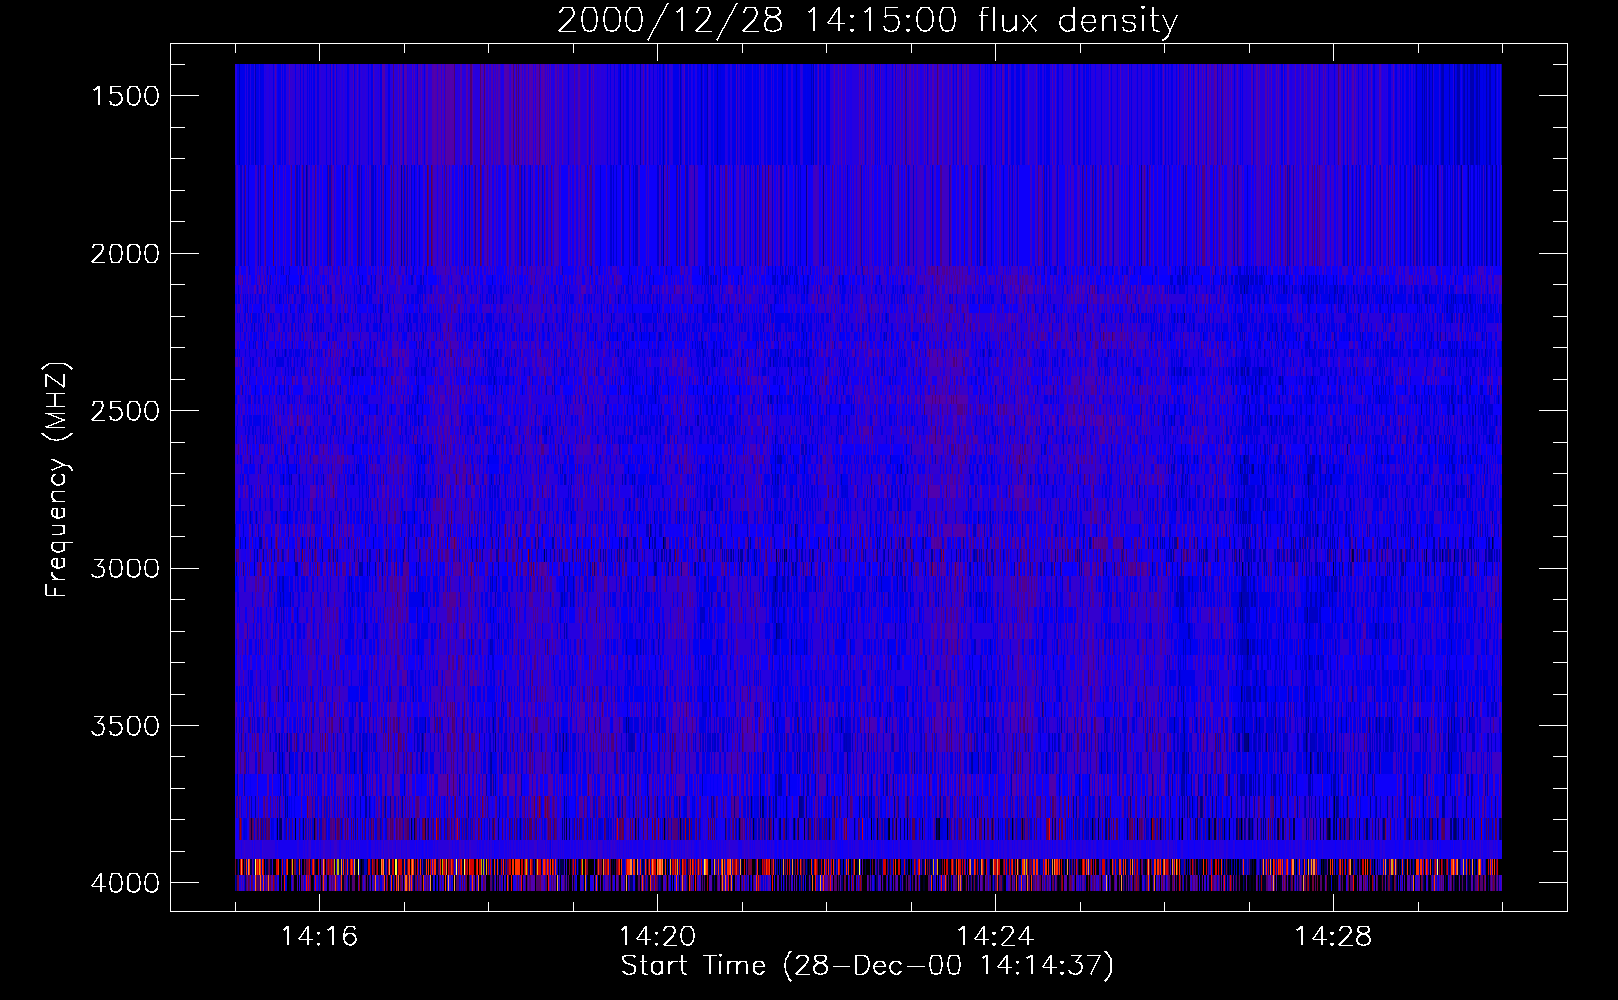Click the 4000 frequency tick label
The height and width of the screenshot is (1000, 1618).
pos(125,883)
